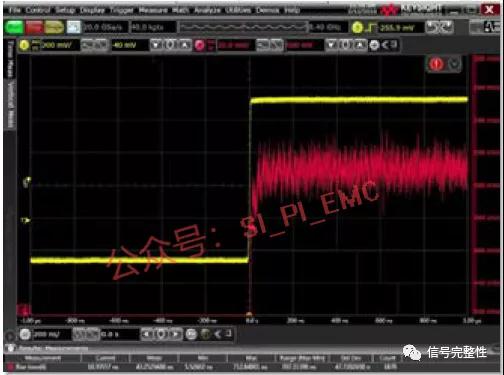Click the channel 1 coupling/impedance icon
504x375 pixels.
[36, 45]
